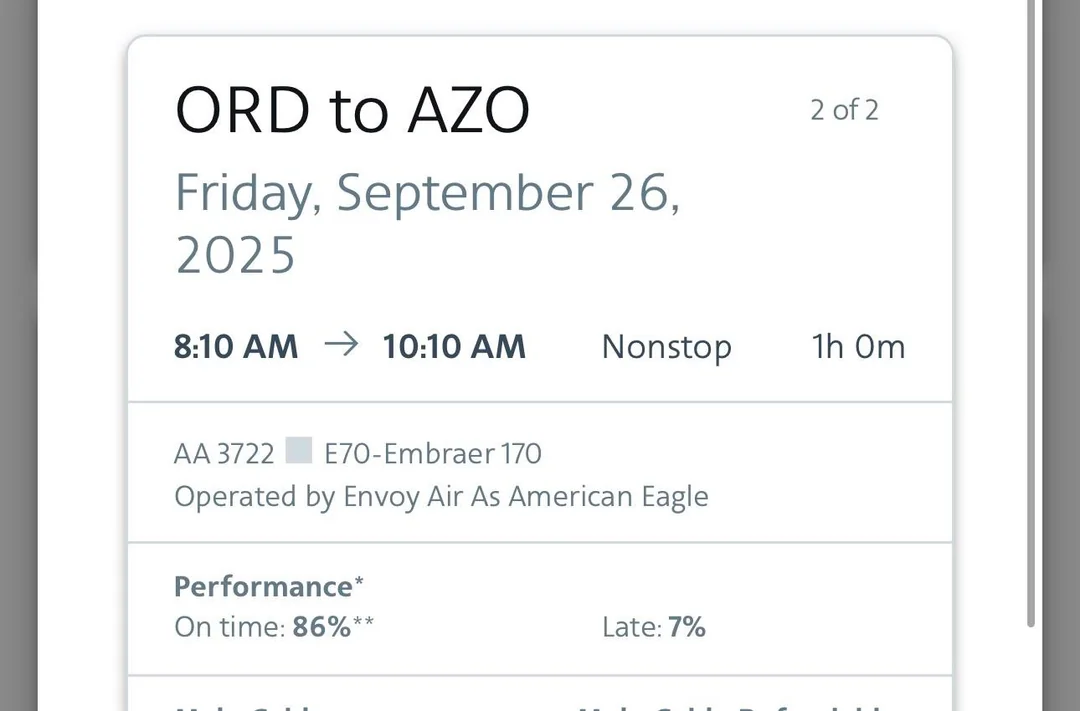Click the On time 86% statistic
This screenshot has width=1080, height=711.
coord(274,627)
